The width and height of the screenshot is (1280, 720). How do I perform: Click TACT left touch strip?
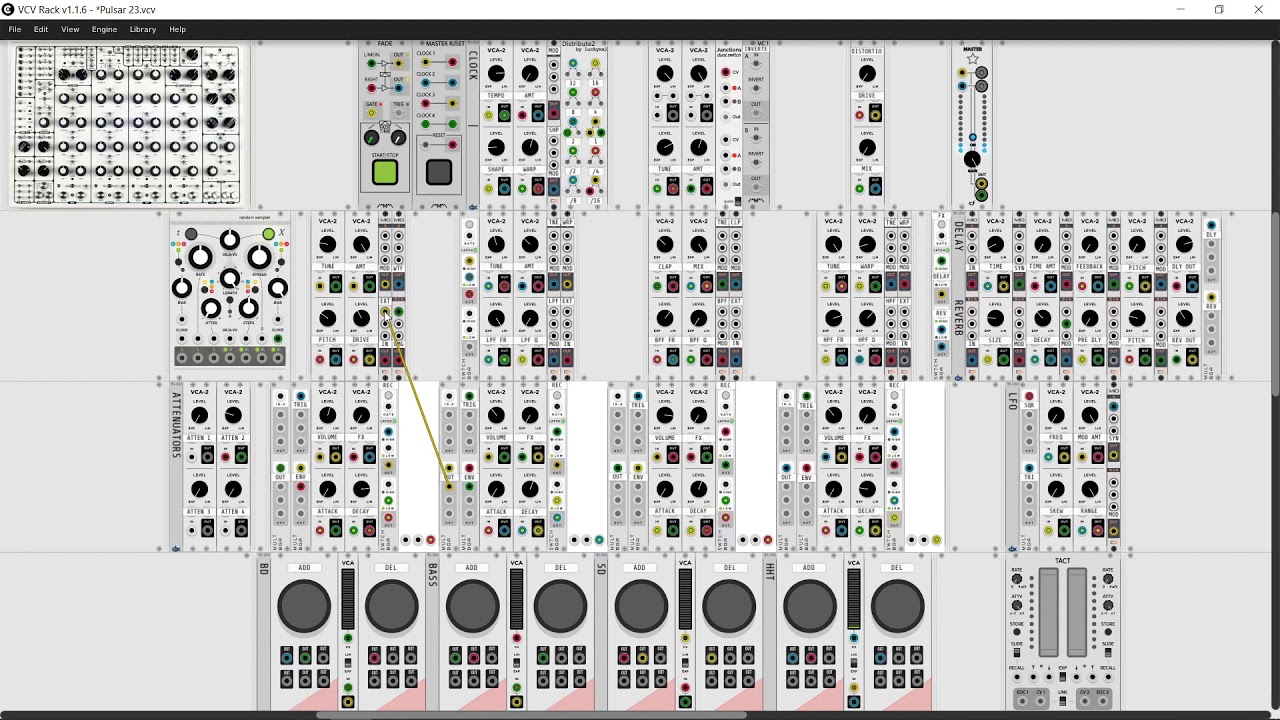point(1047,611)
